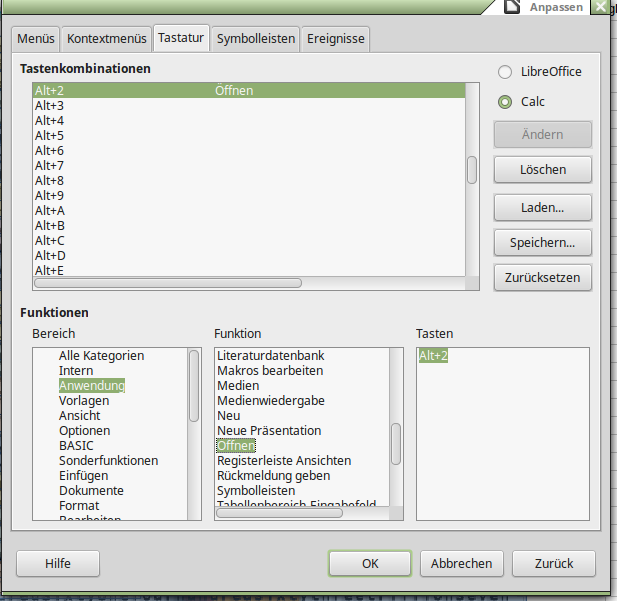The height and width of the screenshot is (601, 617).
Task: Select the Alt+C shortcut row
Action: point(249,240)
